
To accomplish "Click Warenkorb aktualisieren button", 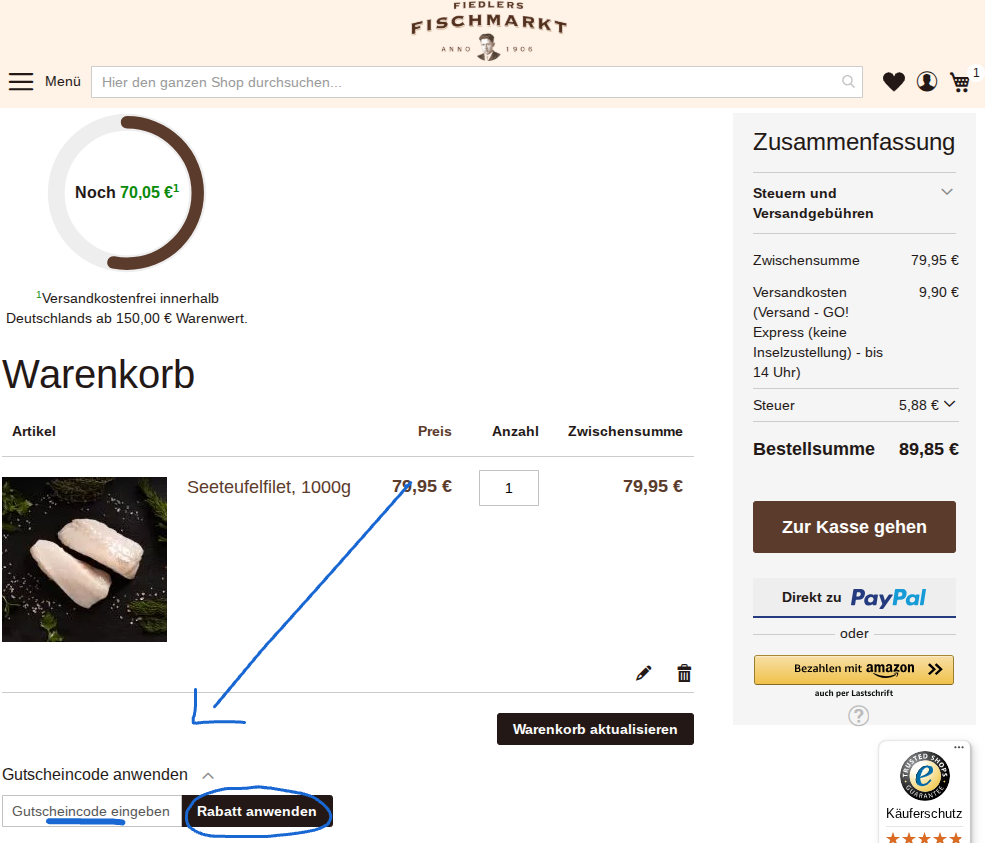I will (595, 729).
